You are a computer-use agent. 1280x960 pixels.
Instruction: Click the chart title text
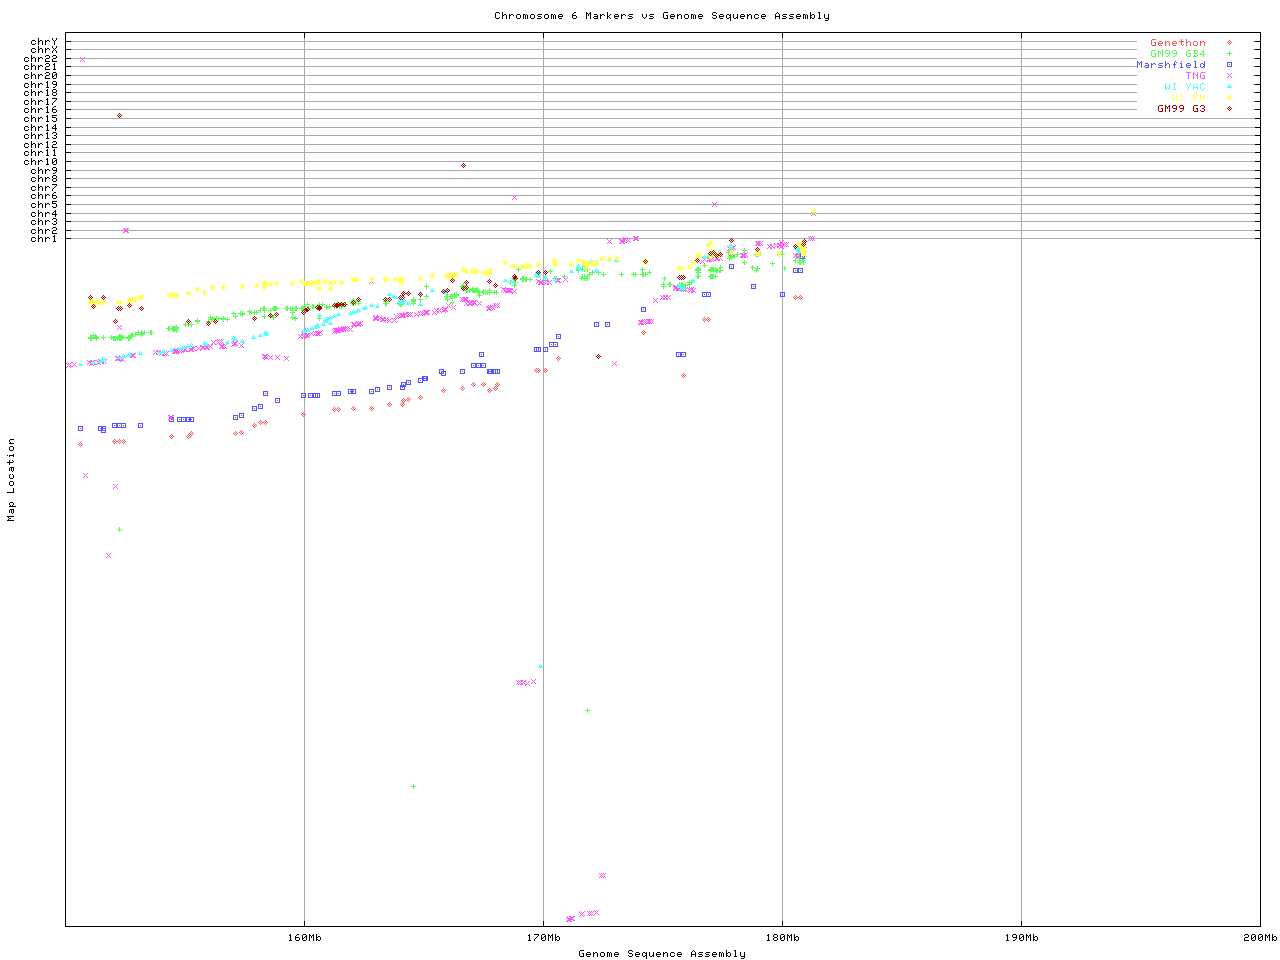tap(661, 16)
